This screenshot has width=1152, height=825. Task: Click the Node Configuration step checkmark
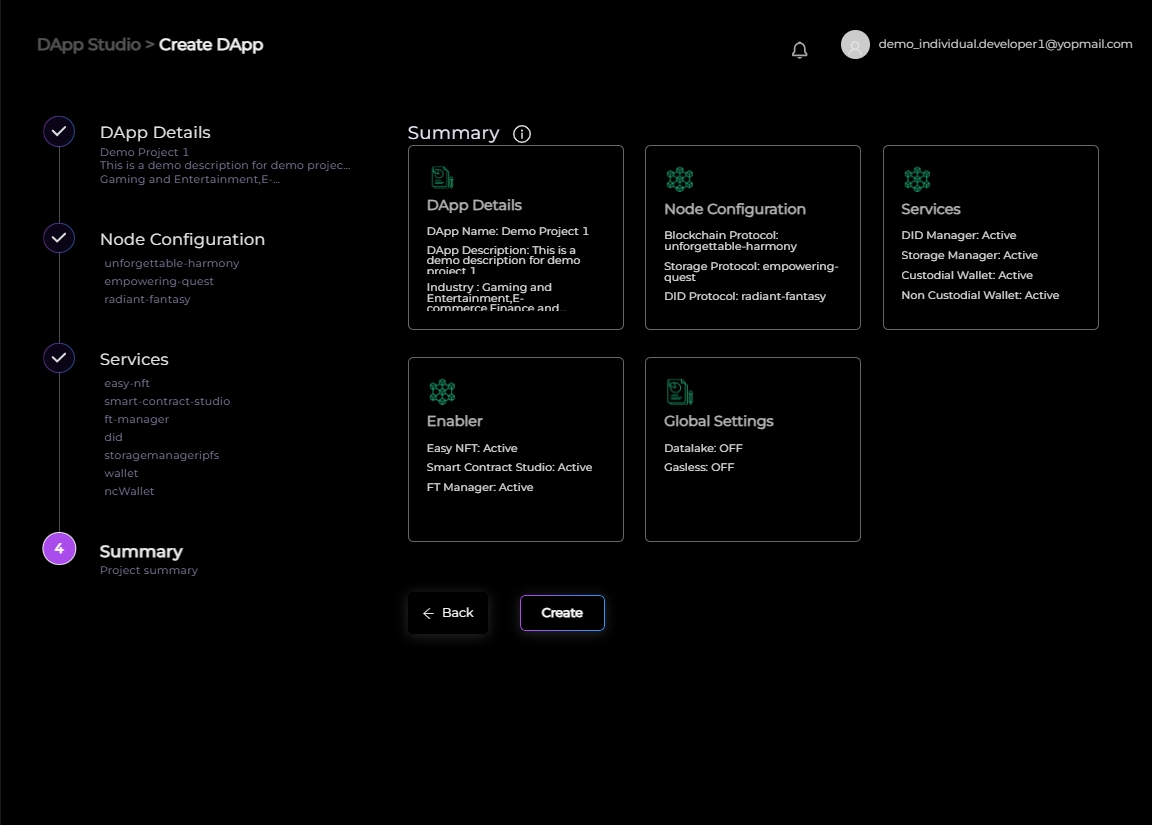coord(59,238)
